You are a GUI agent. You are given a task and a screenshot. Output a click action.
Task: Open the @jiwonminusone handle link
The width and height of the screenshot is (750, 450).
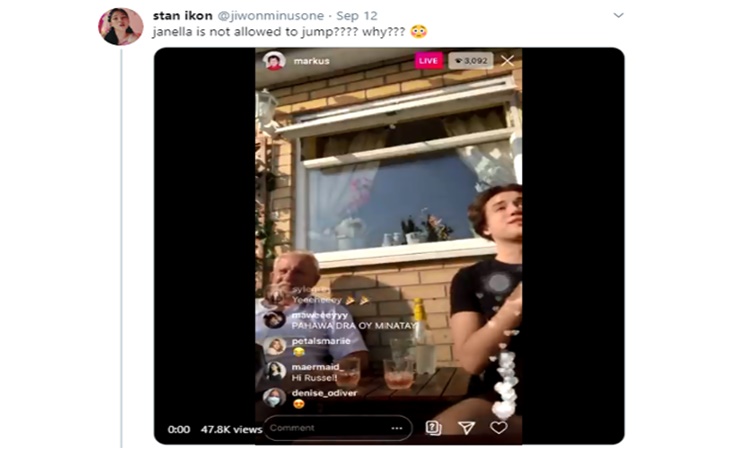click(x=270, y=15)
